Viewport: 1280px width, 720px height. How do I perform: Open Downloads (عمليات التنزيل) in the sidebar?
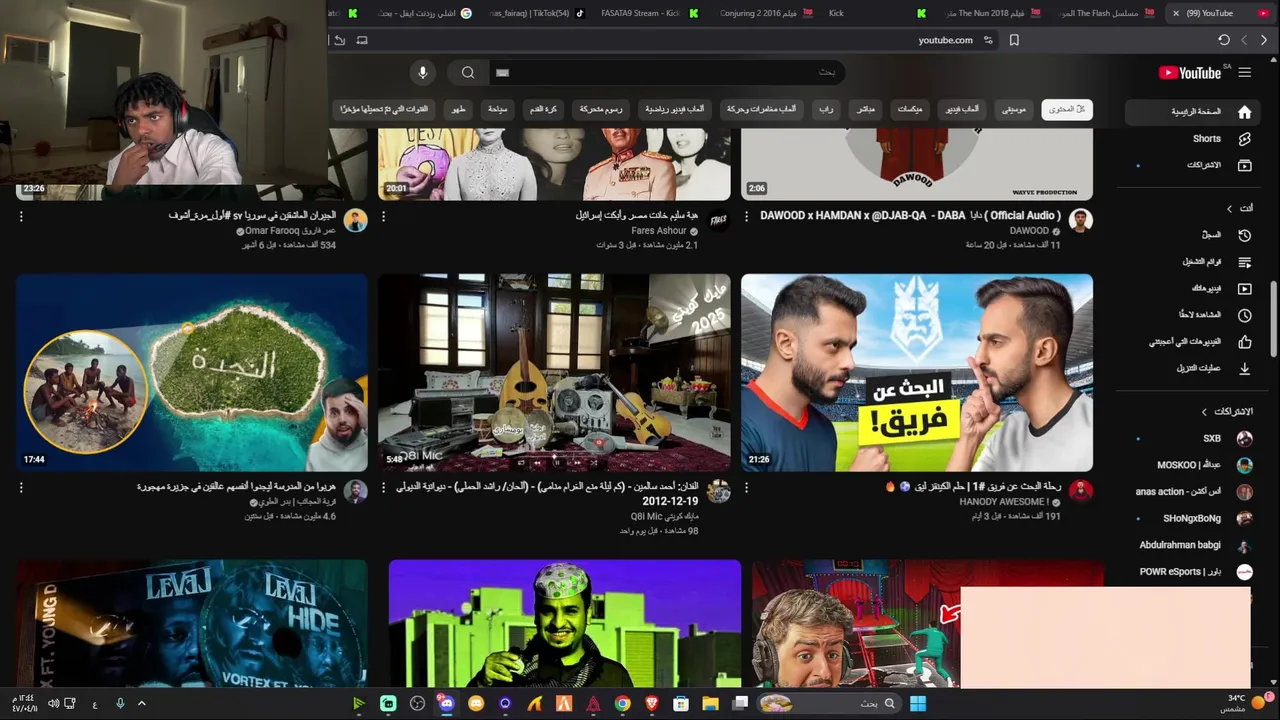coord(1193,368)
